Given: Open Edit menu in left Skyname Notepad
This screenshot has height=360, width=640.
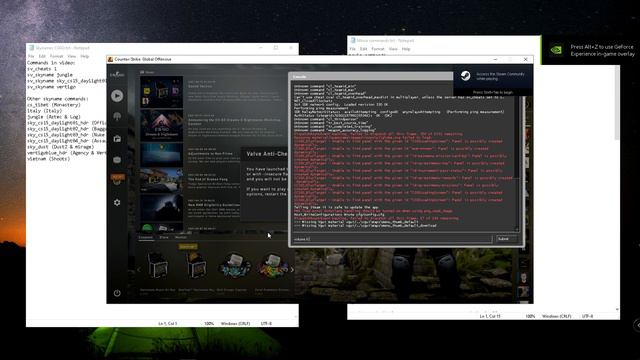Looking at the screenshot, I should pos(42,56).
